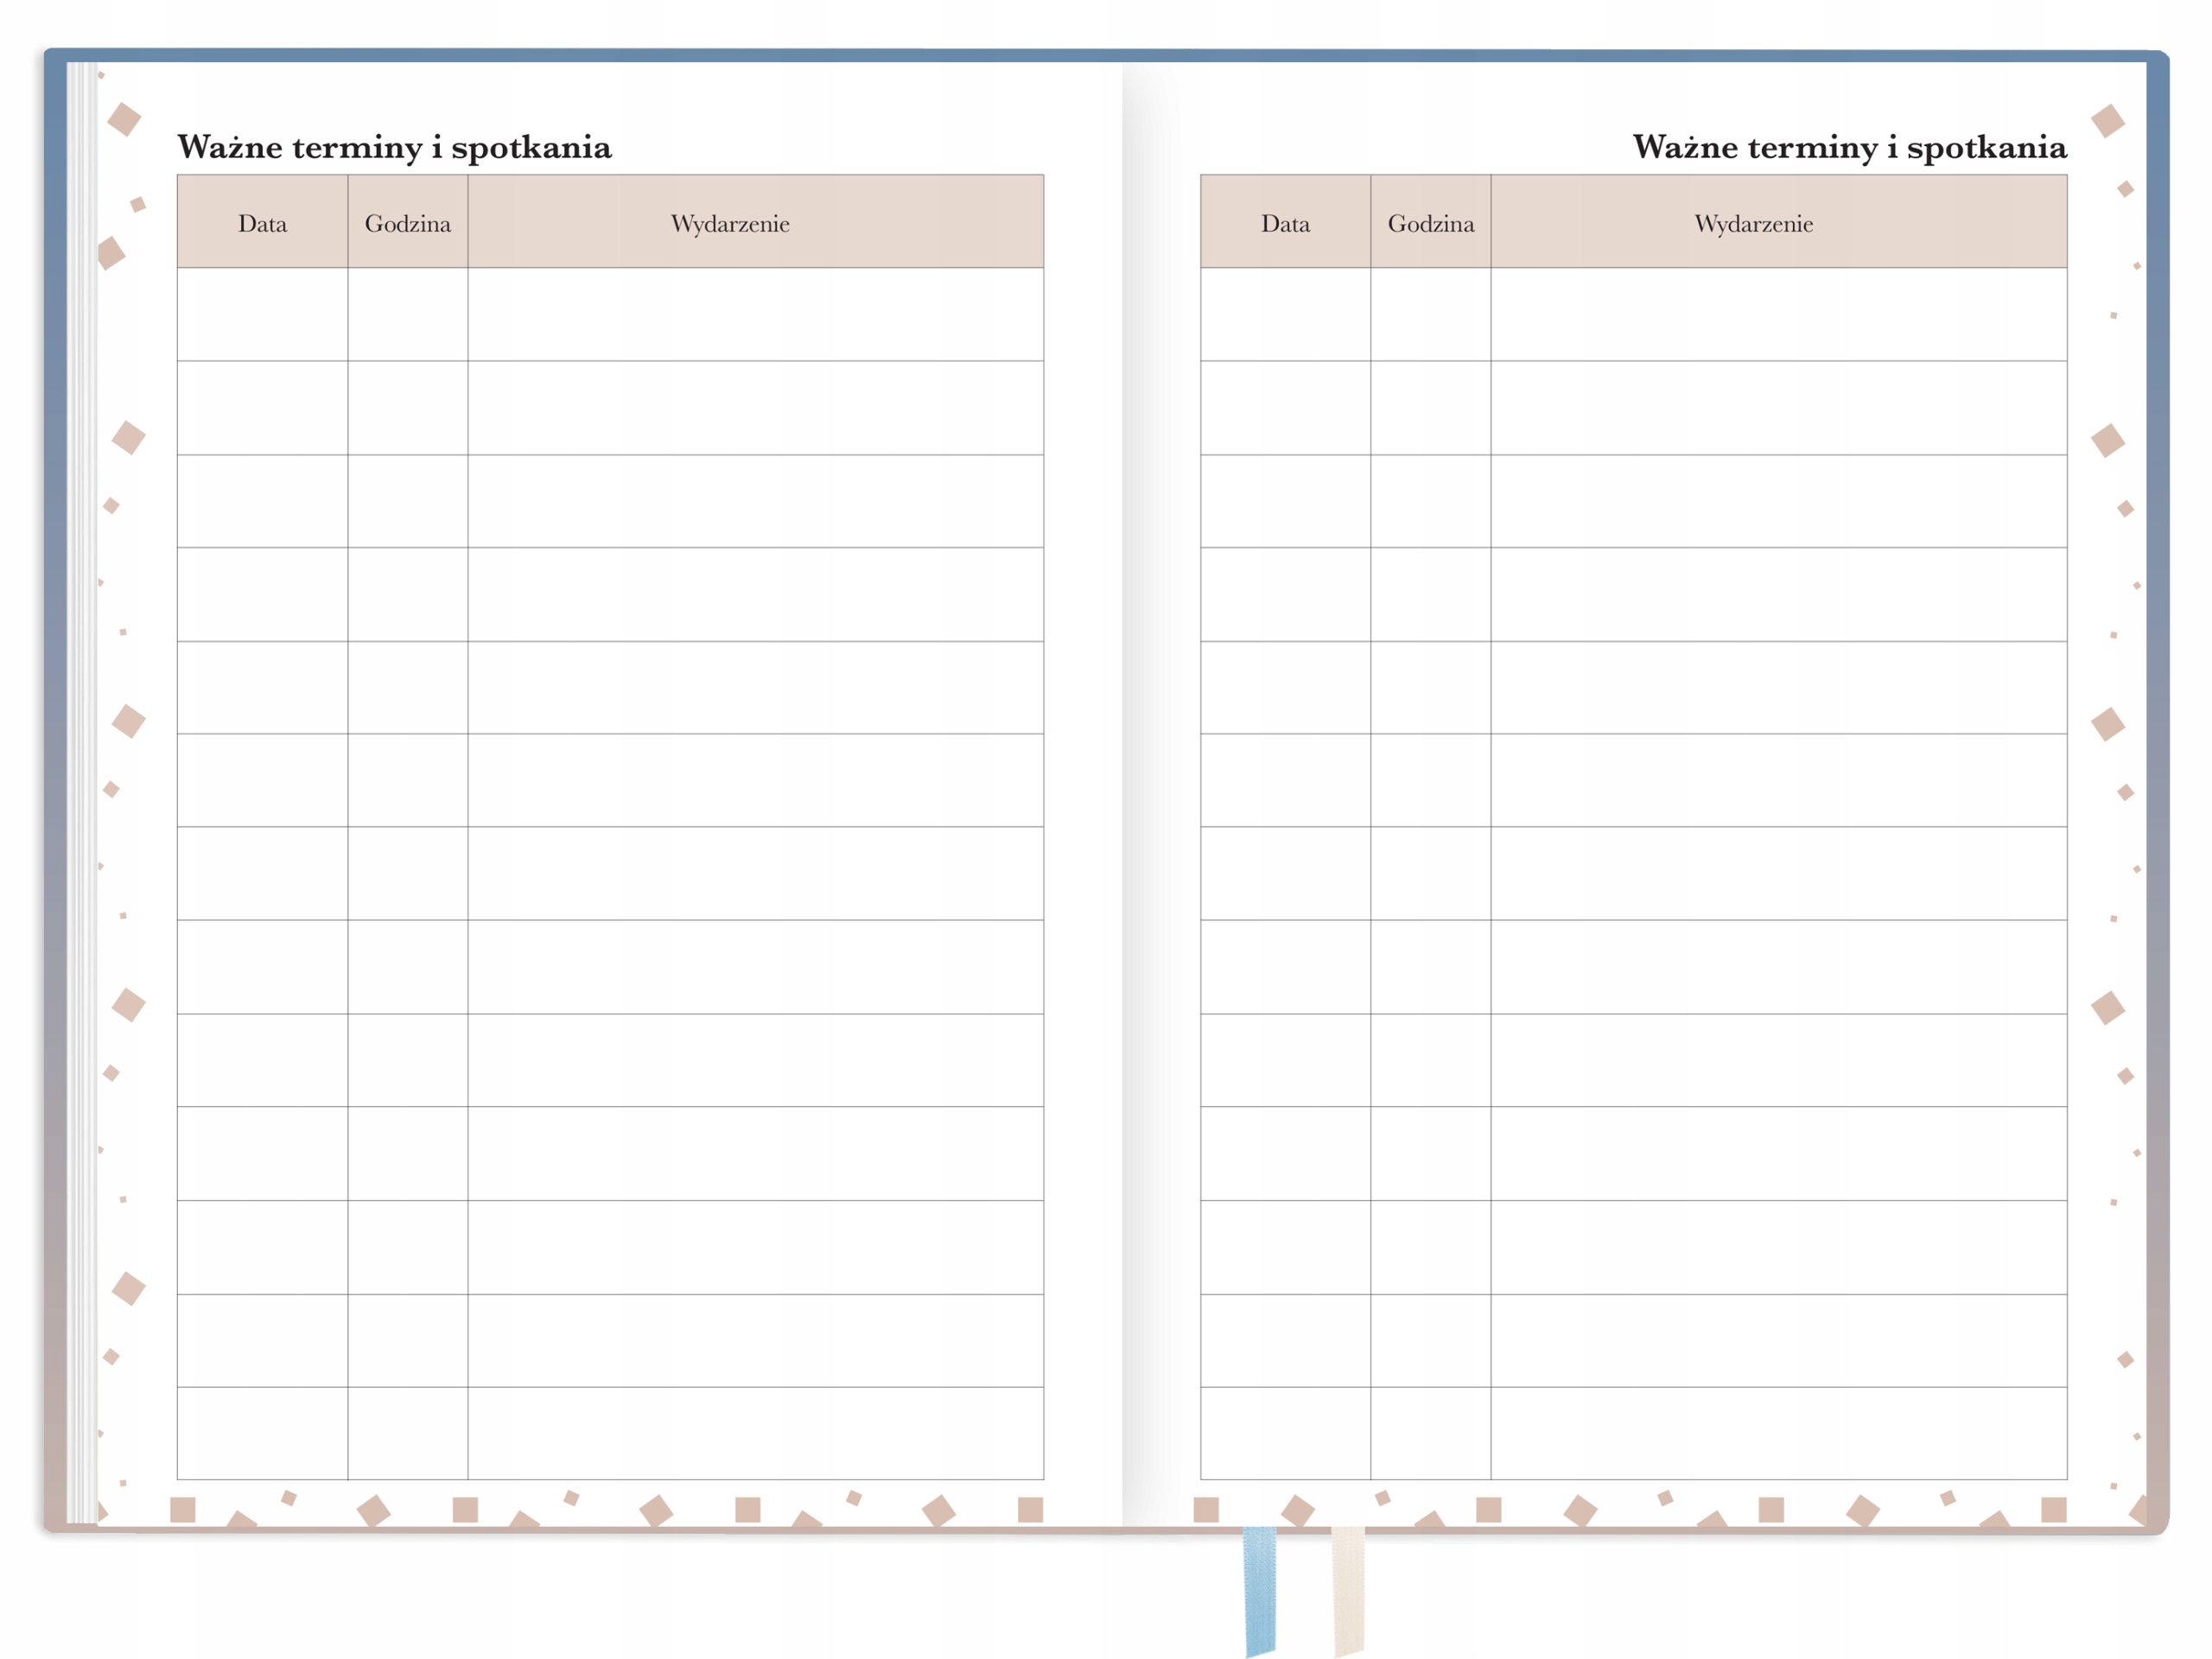
Task: Click the first empty Data cell on the right page
Action: pyautogui.click(x=1285, y=314)
